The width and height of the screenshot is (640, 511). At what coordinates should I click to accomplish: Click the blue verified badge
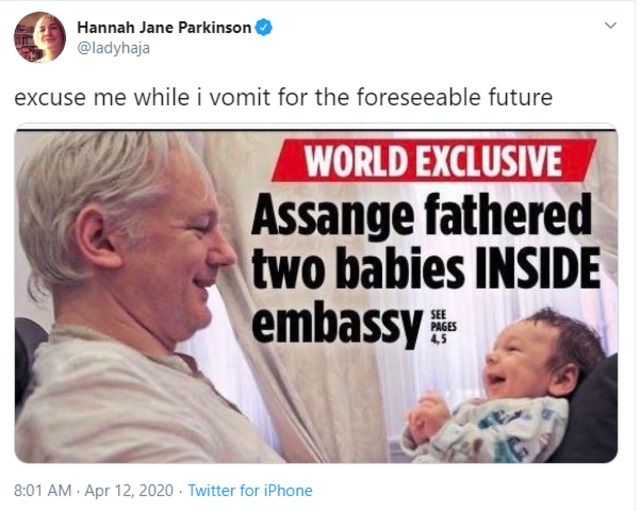pos(264,27)
